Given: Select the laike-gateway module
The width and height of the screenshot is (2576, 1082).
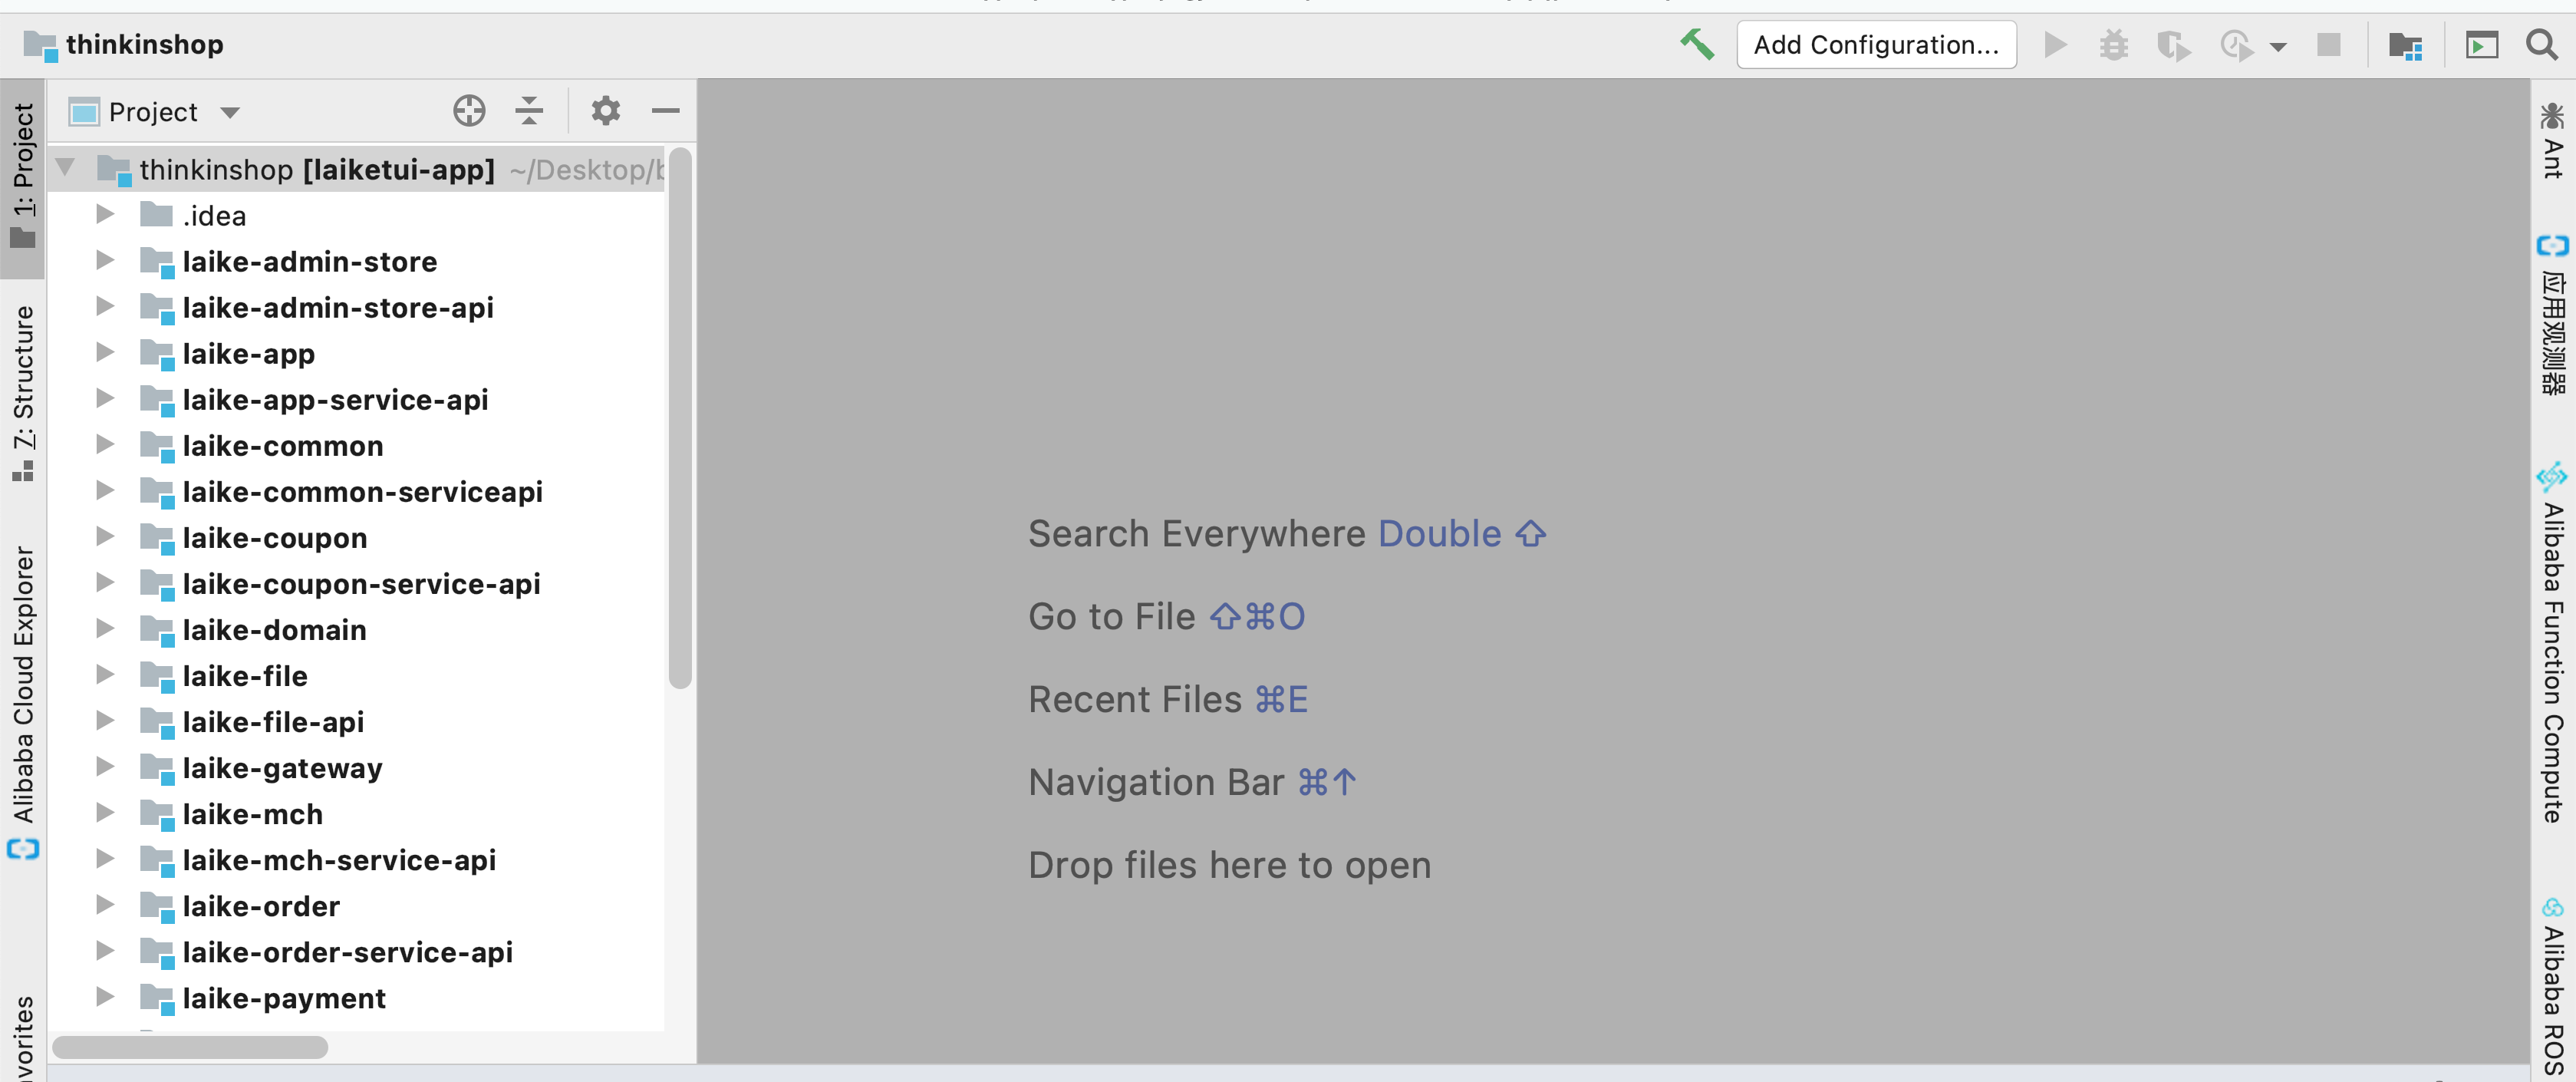Looking at the screenshot, I should coord(282,768).
